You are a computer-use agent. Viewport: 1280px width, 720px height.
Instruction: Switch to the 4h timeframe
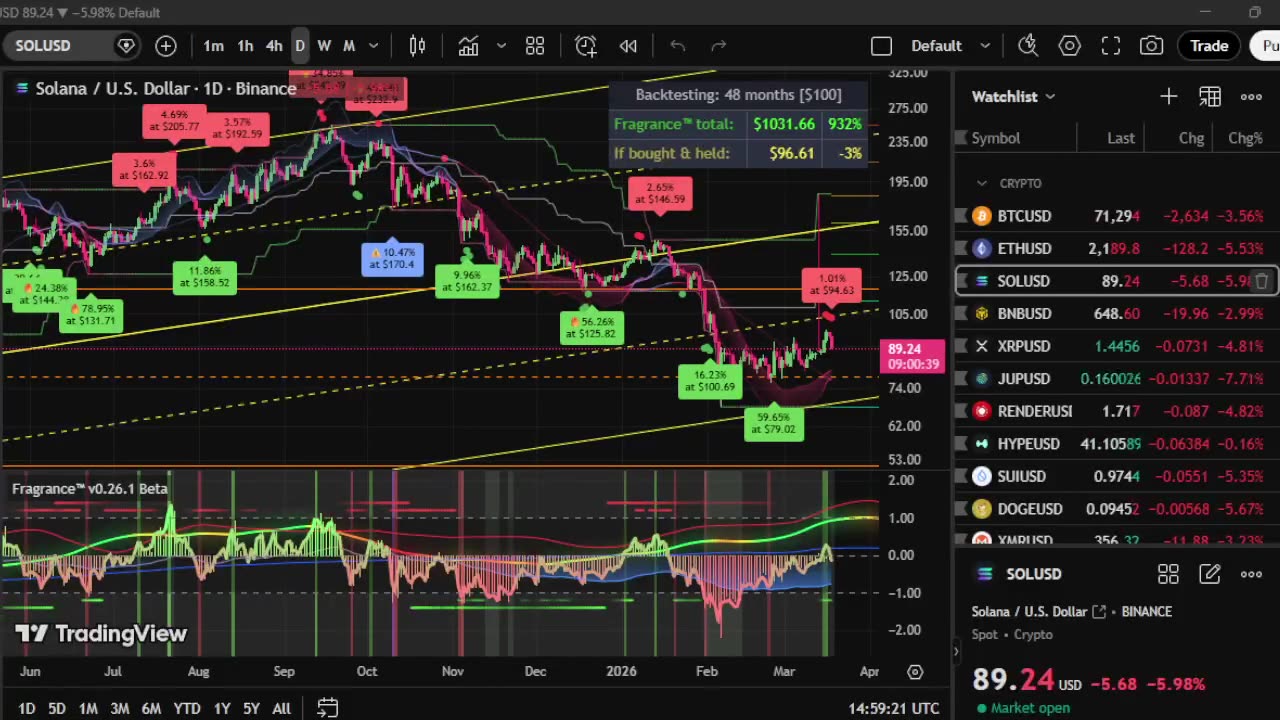[274, 46]
